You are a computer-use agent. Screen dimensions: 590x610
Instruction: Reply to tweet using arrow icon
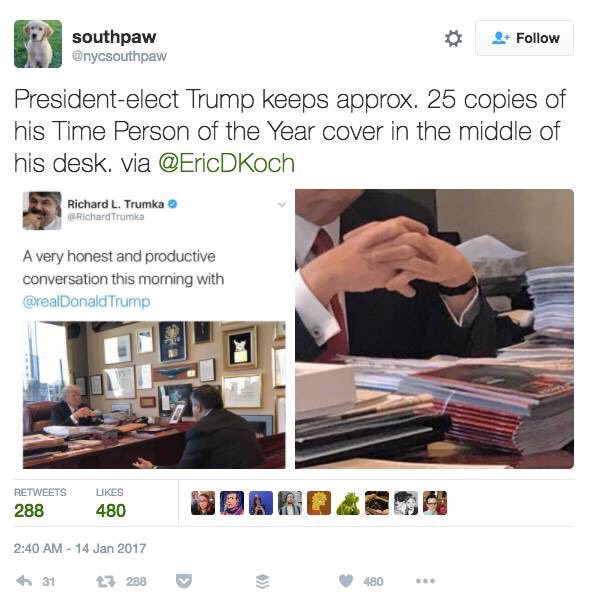24,581
